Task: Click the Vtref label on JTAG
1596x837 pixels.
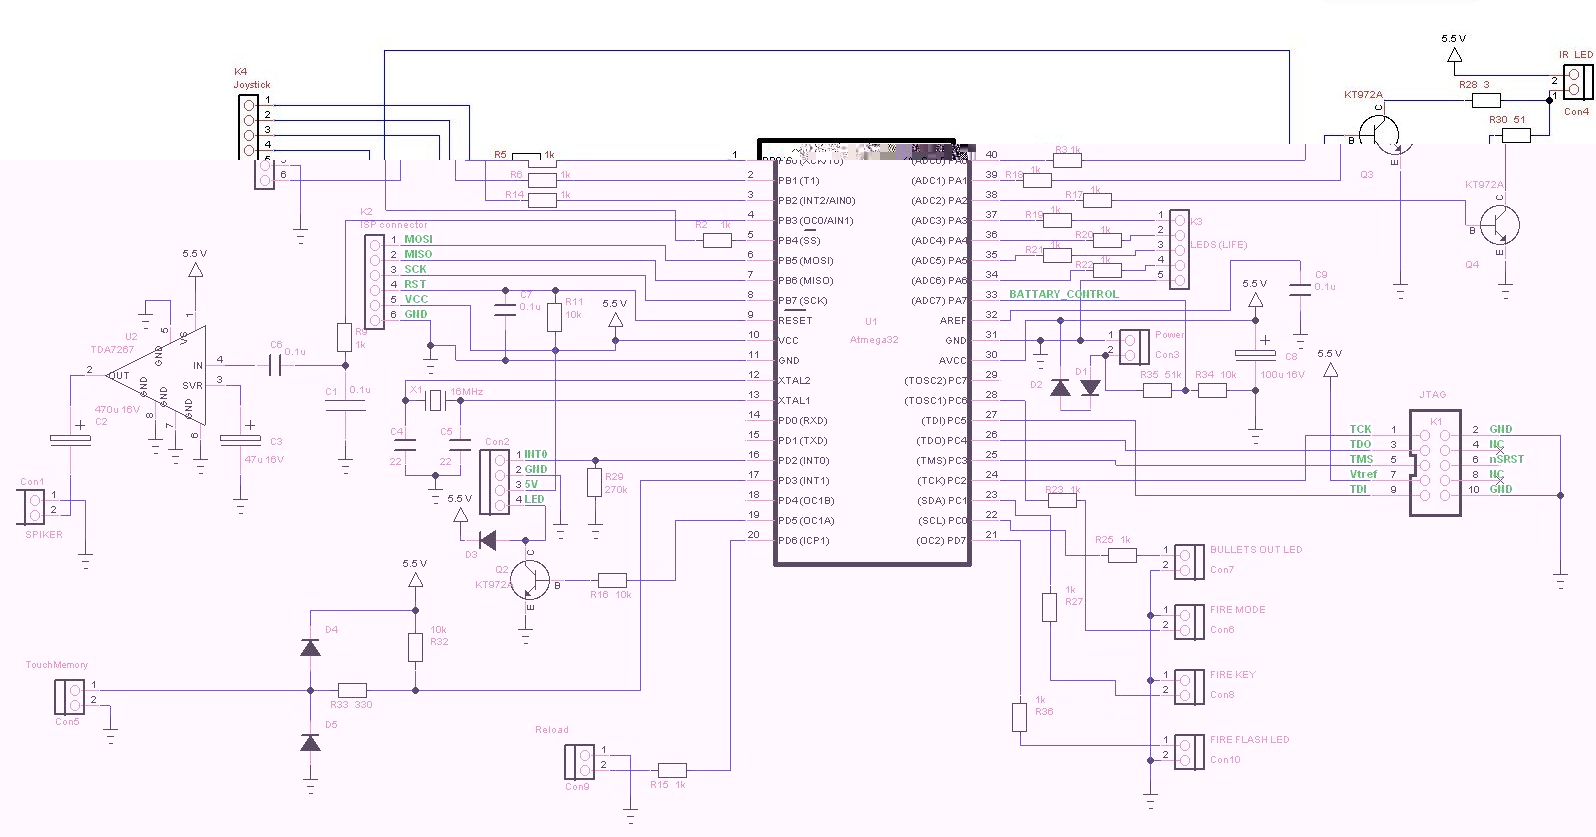Action: [1363, 475]
